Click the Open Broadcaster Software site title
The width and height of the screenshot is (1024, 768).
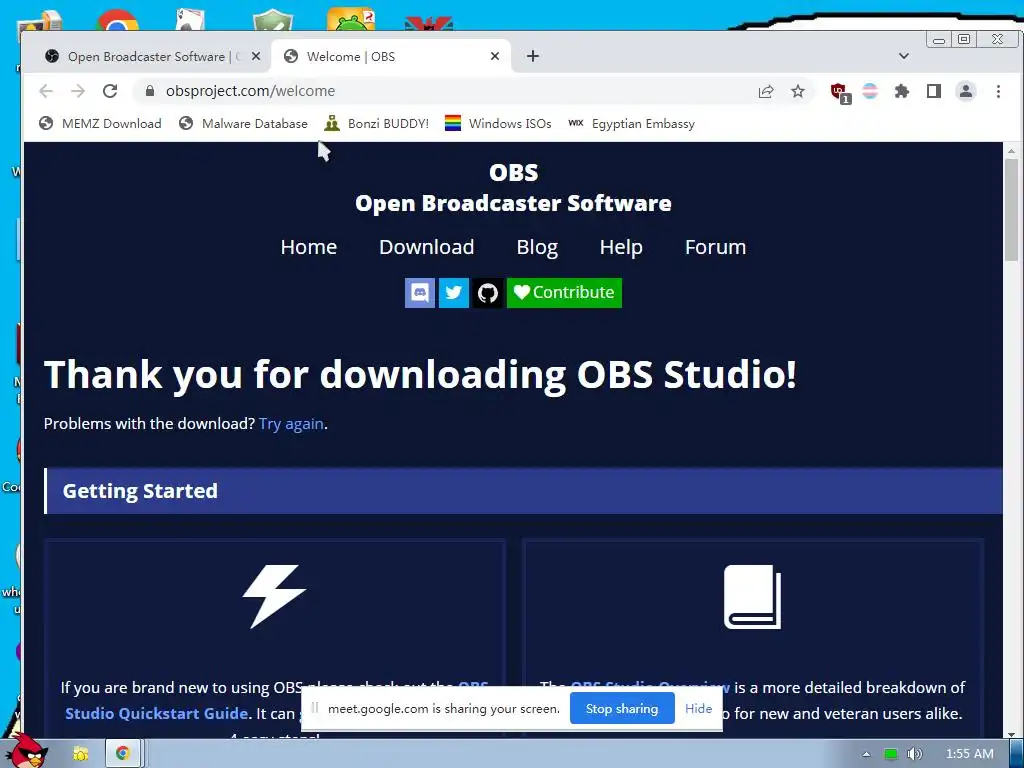(513, 203)
